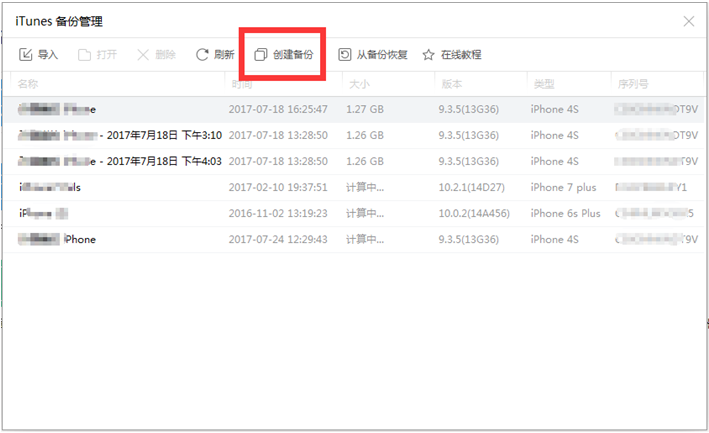709x433 pixels.
Task: Click the 10.2.1(14D27) version cell
Action: (x=472, y=187)
